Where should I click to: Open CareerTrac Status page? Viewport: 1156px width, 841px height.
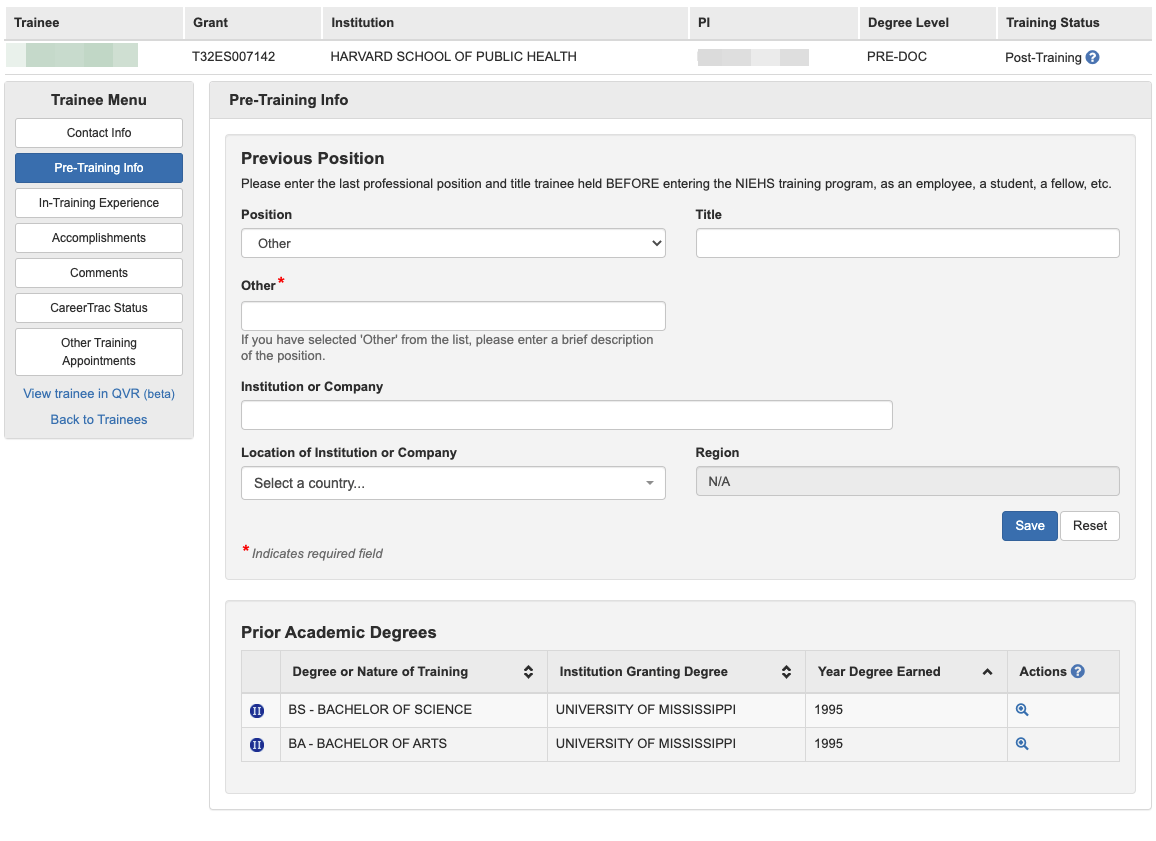point(99,308)
